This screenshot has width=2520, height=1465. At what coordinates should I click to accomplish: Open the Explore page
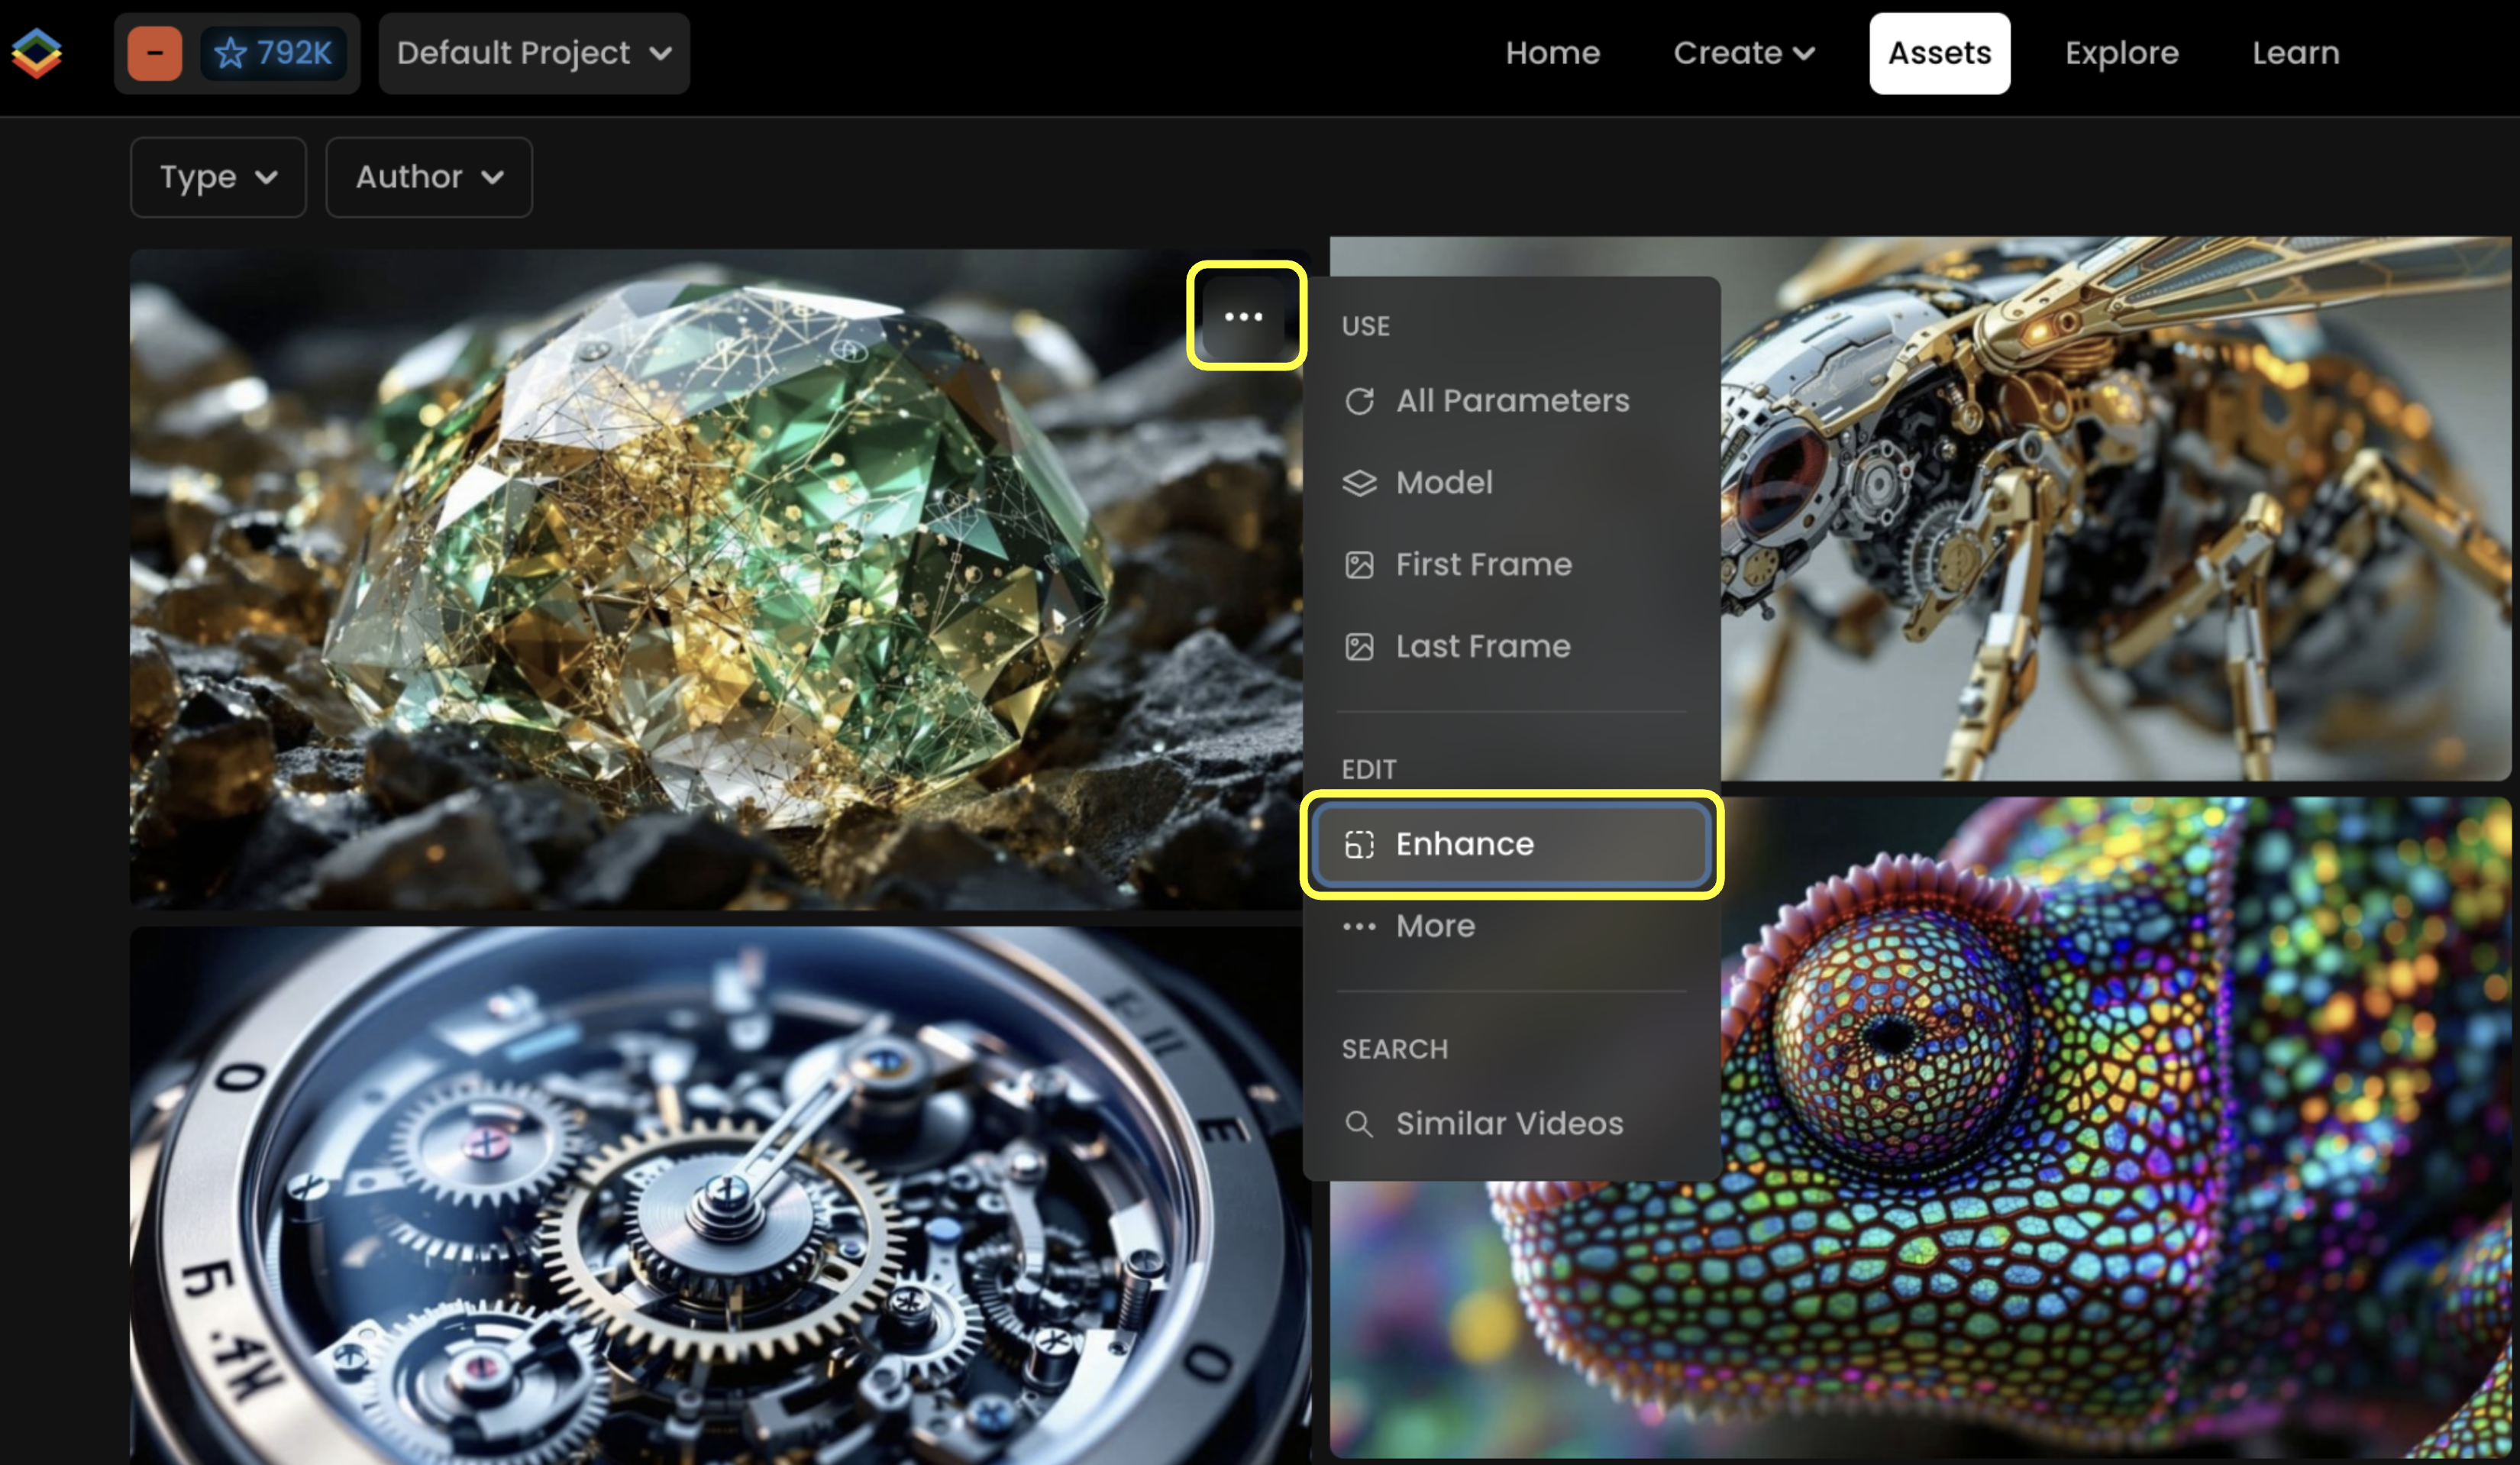(x=2121, y=53)
